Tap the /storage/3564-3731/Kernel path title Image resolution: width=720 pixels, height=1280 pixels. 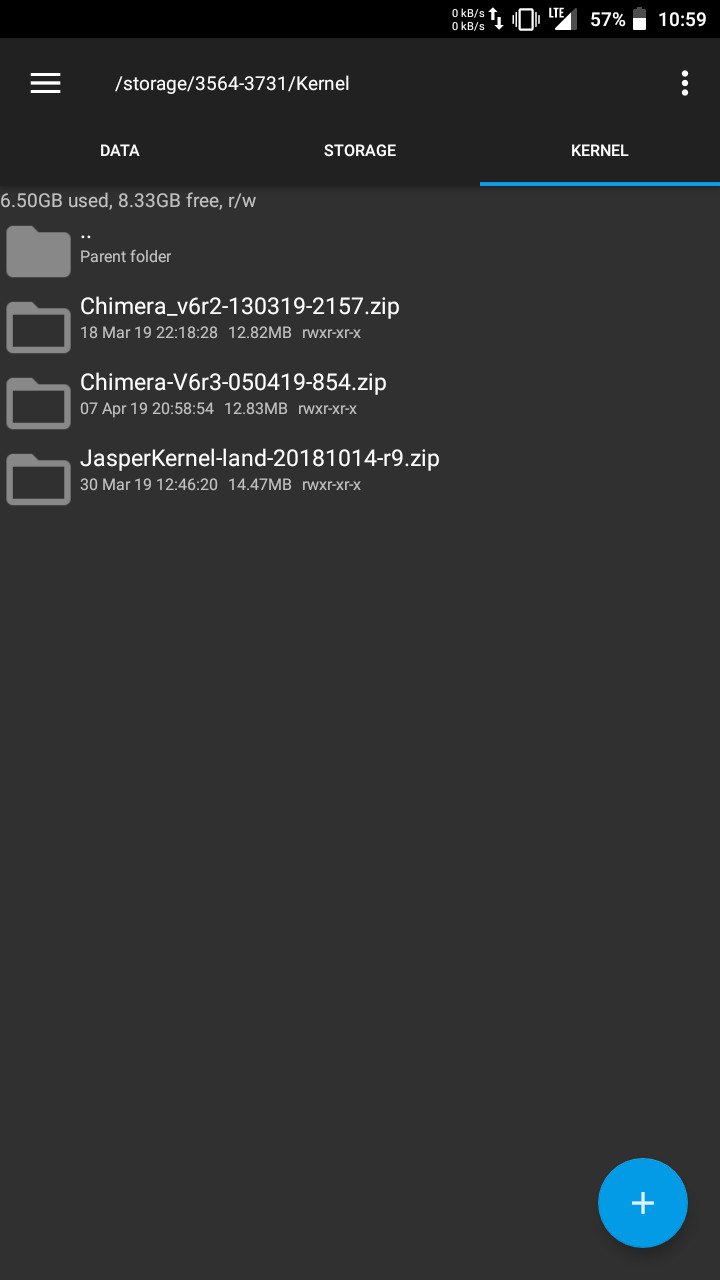(x=232, y=84)
